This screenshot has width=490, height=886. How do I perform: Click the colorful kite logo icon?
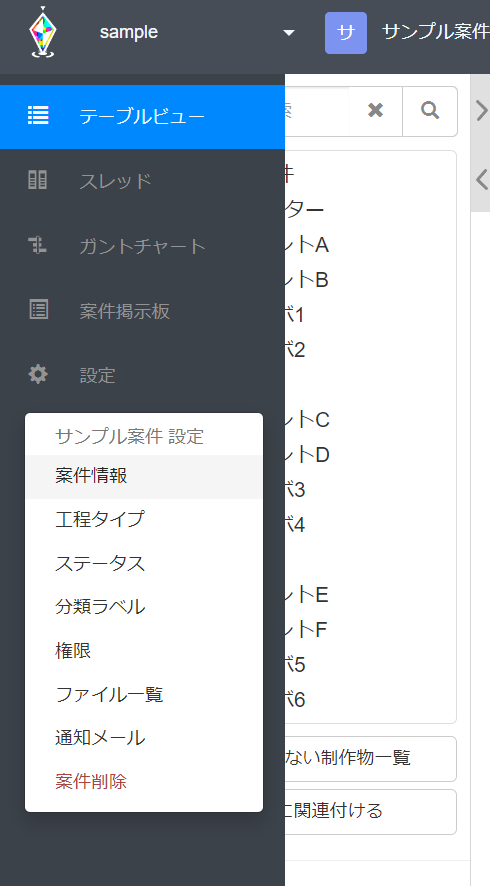click(x=43, y=32)
